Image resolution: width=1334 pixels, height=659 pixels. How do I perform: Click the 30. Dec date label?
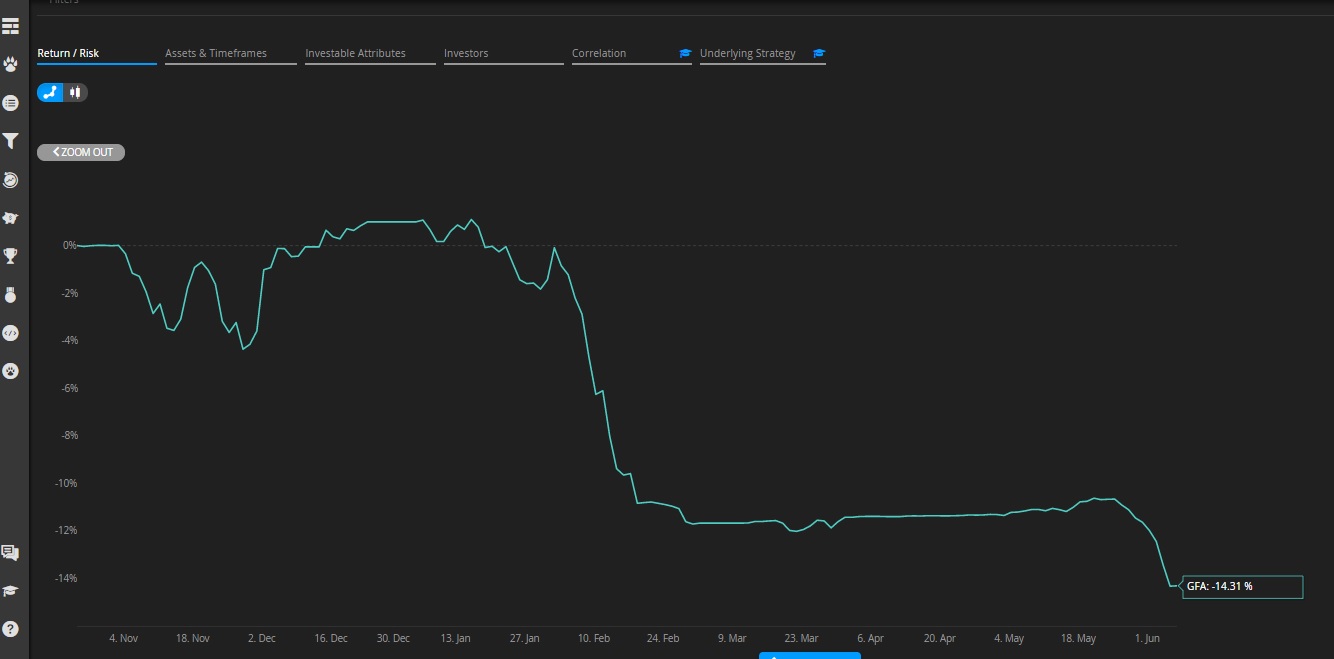coord(394,638)
